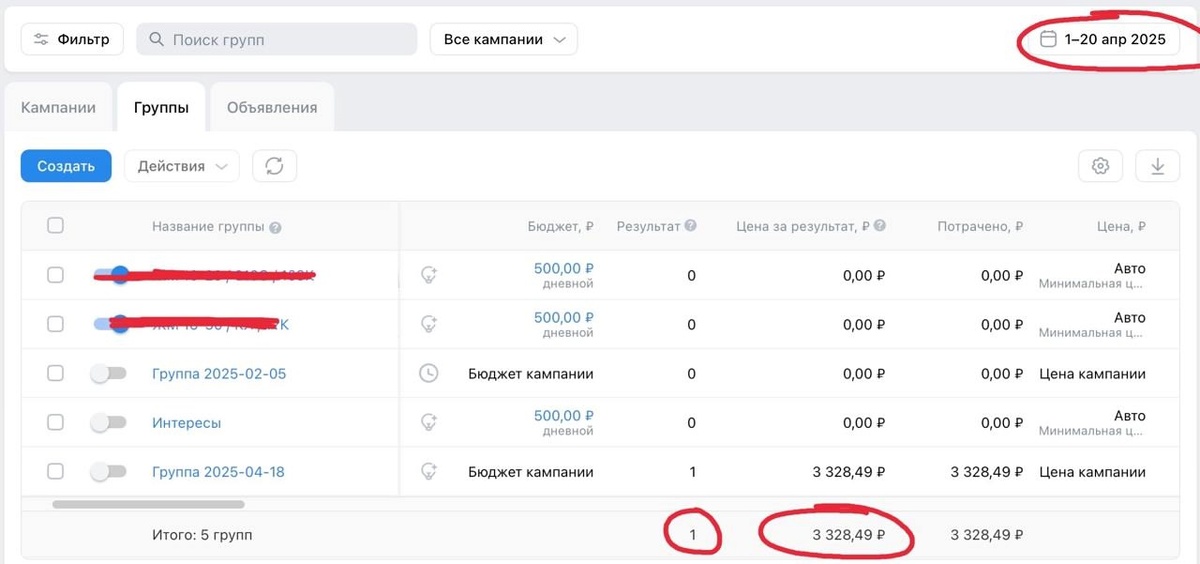Tick the checkbox for Группа 2025-04-18
This screenshot has height=564, width=1200.
[x=55, y=471]
